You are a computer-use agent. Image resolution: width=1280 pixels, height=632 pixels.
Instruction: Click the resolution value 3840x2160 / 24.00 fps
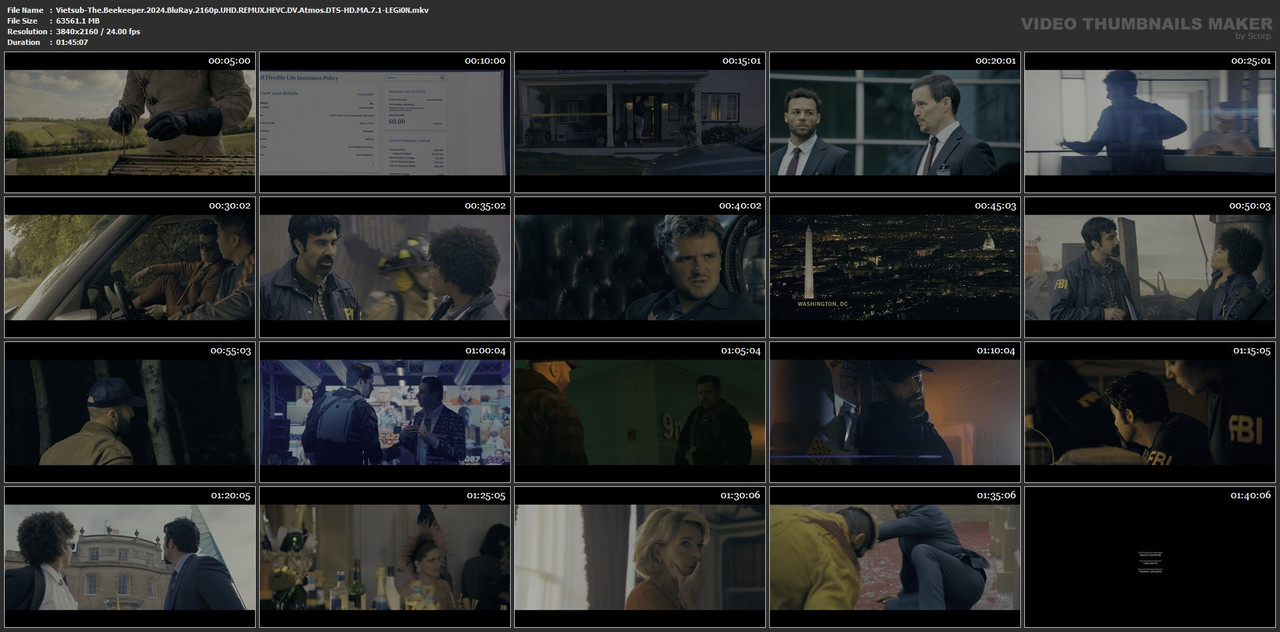pyautogui.click(x=98, y=31)
